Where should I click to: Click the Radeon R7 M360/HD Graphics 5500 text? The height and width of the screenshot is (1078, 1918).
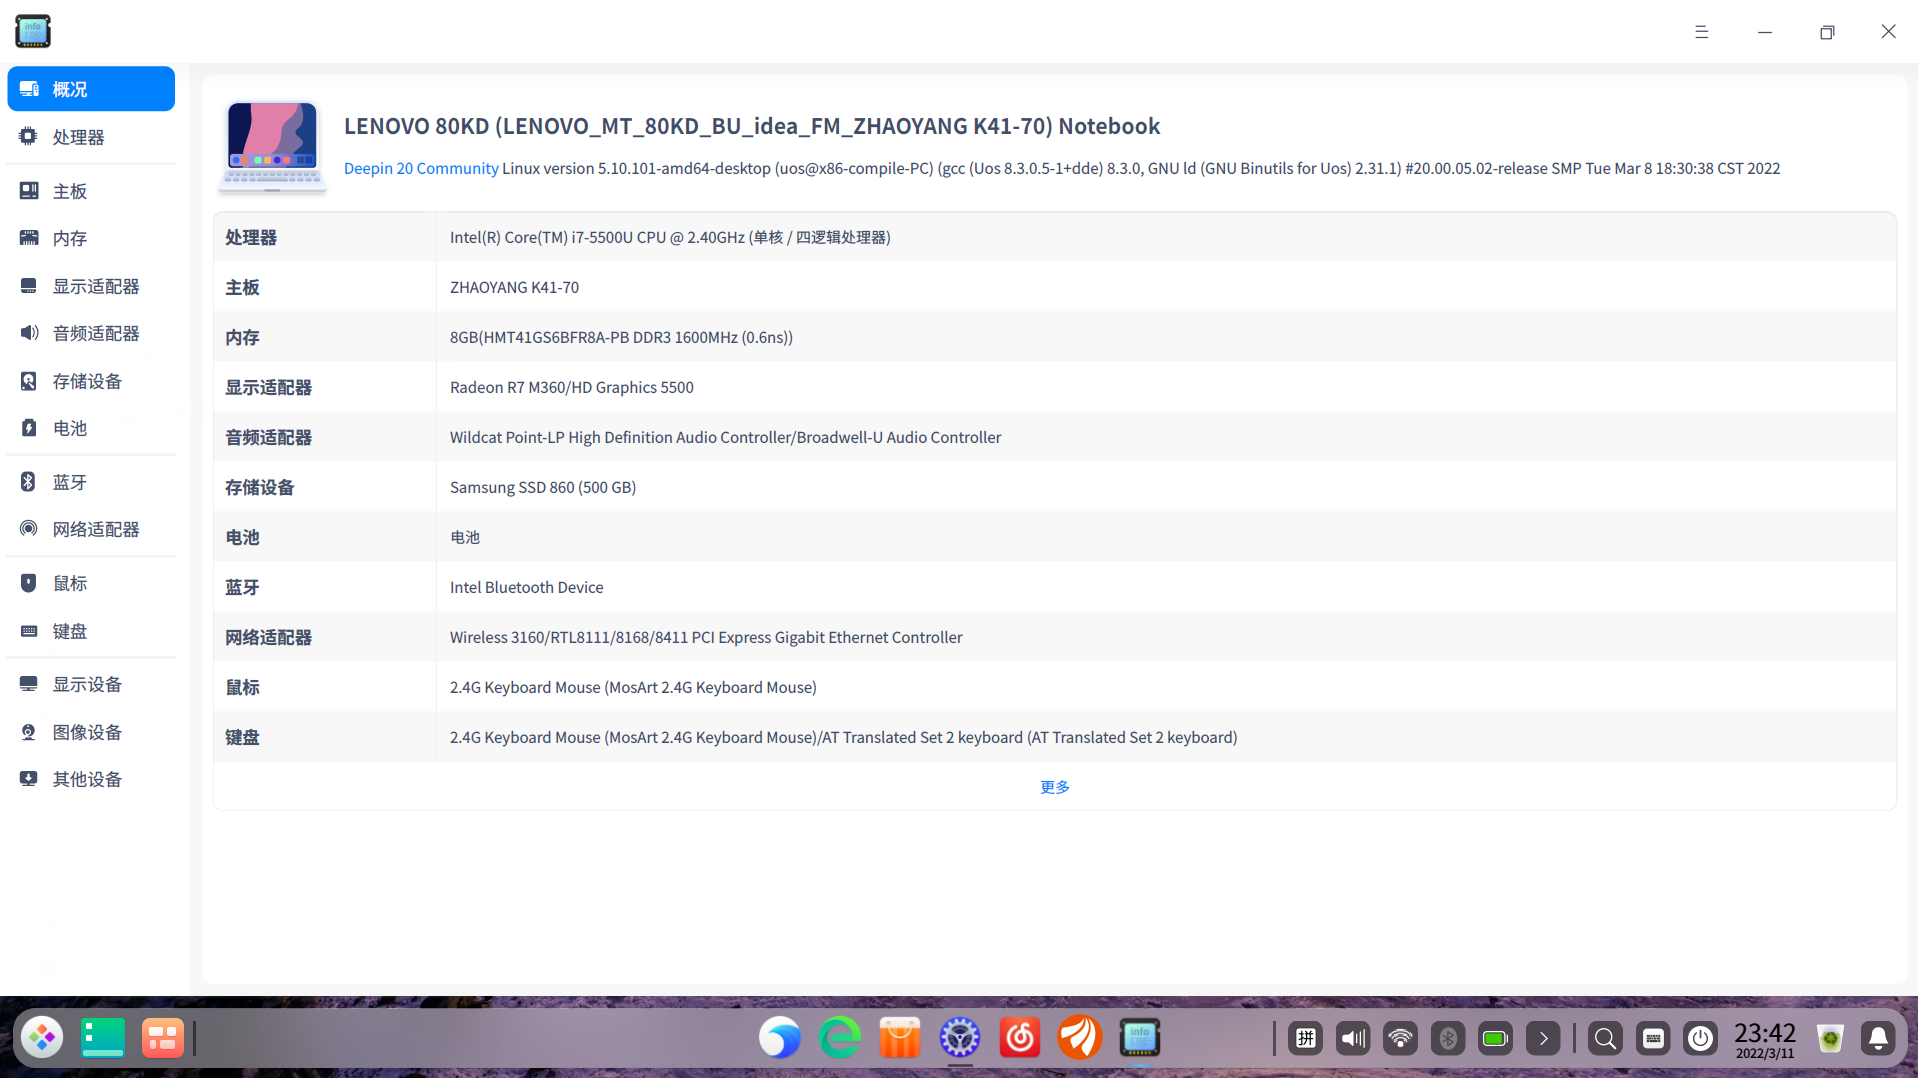coord(572,387)
